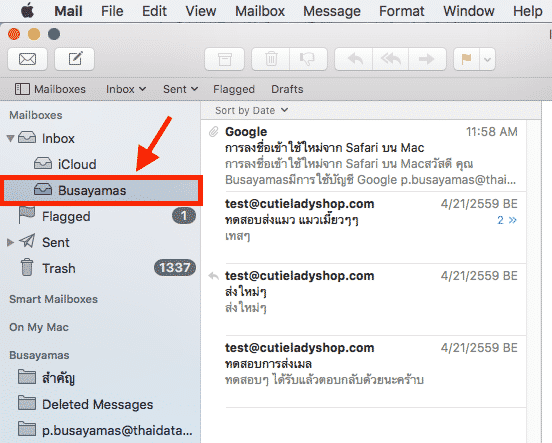Click the Mailboxes sidebar header label
This screenshot has width=552, height=443.
point(36,115)
